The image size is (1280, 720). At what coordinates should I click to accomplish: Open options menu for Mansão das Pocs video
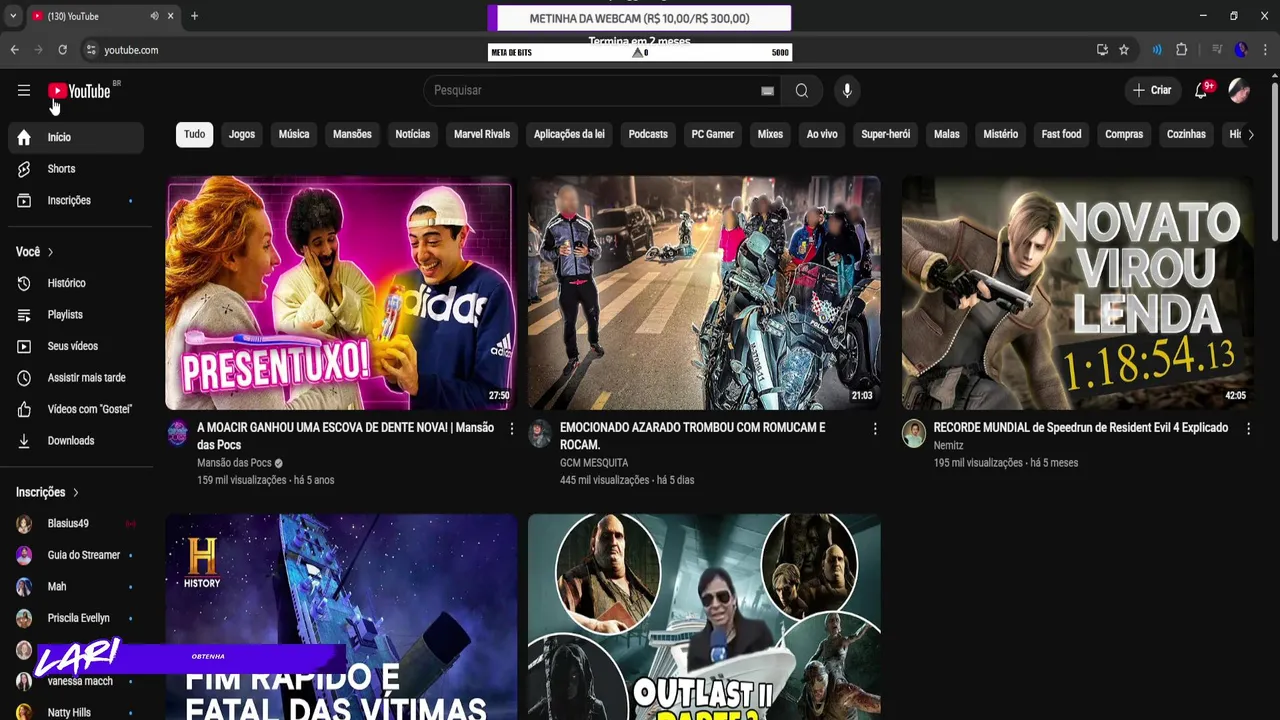click(x=512, y=429)
